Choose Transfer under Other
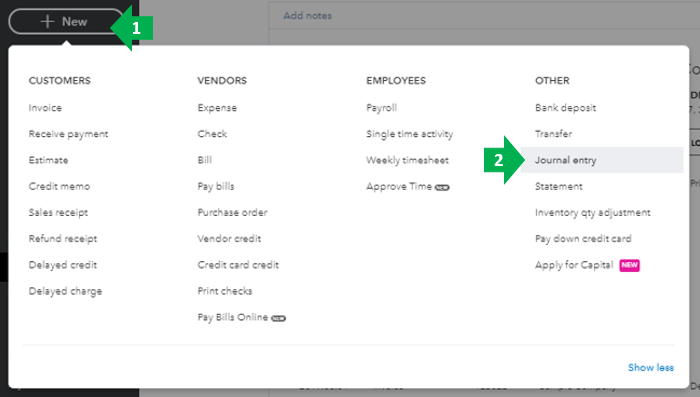This screenshot has height=397, width=700. tap(553, 134)
